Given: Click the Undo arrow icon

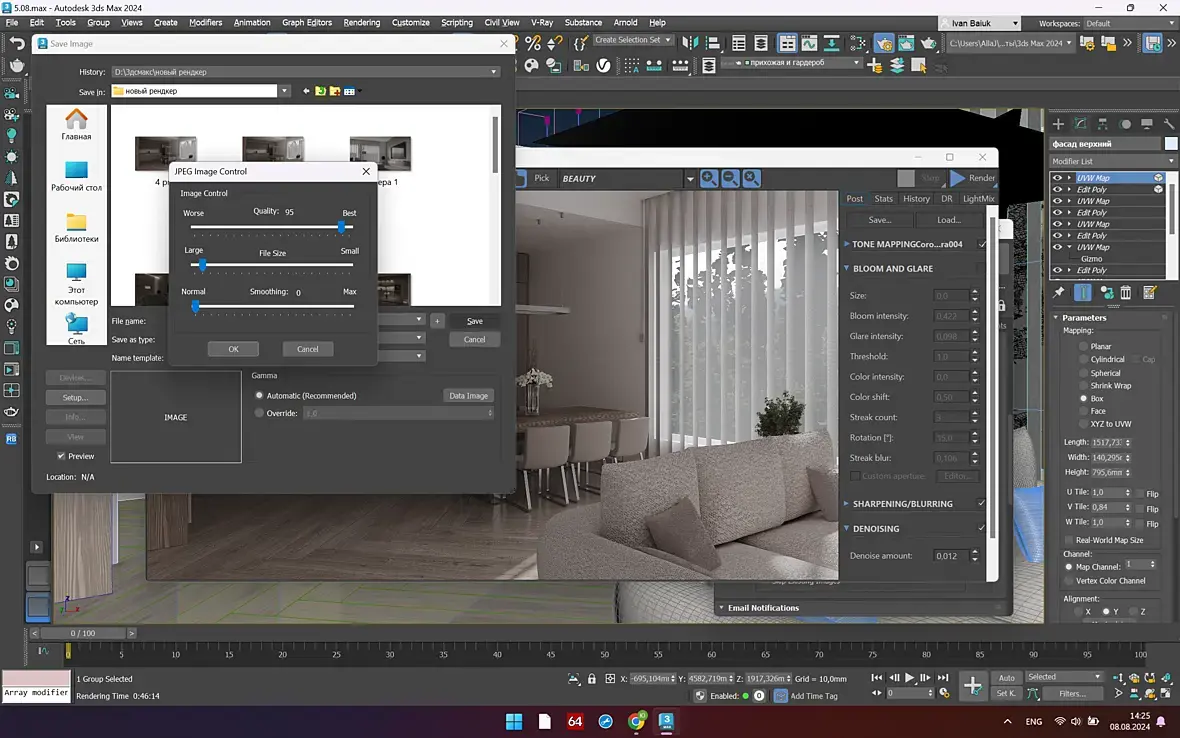Looking at the screenshot, I should pos(17,44).
